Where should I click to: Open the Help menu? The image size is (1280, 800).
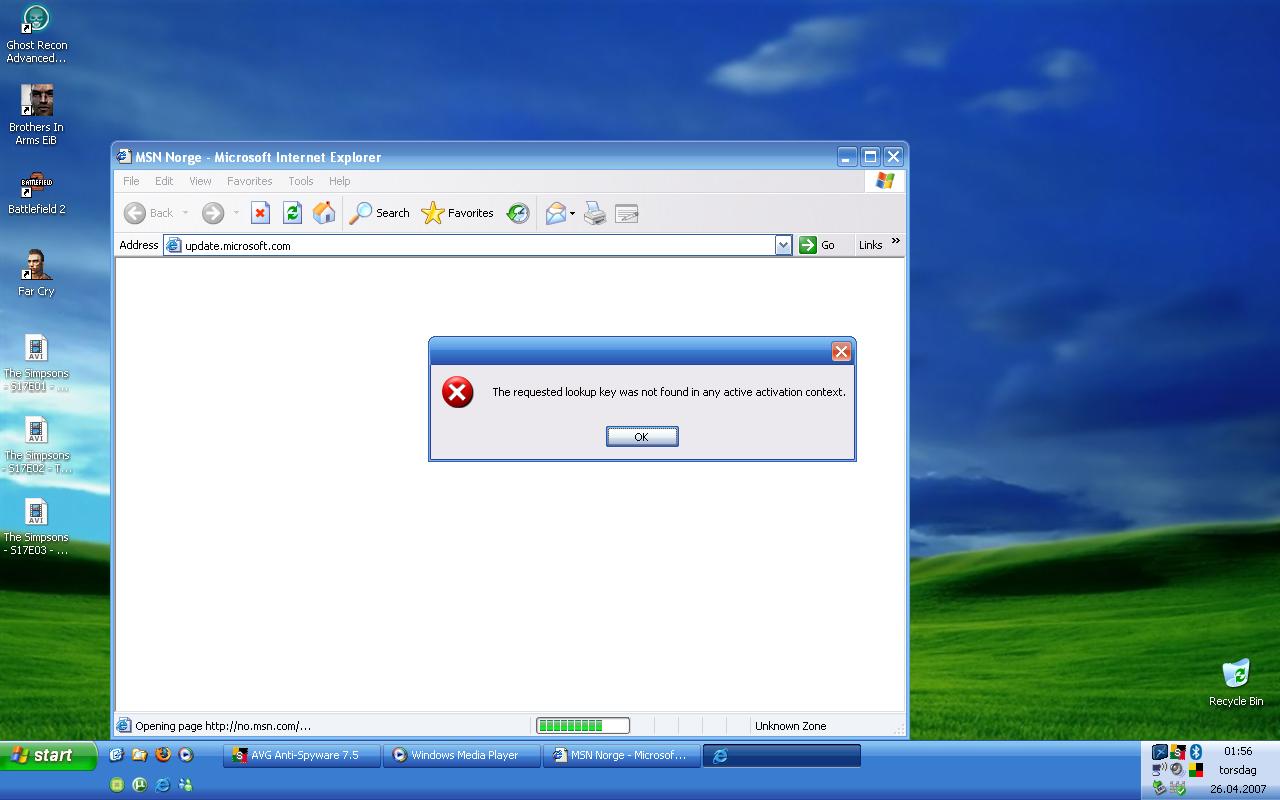pos(339,181)
